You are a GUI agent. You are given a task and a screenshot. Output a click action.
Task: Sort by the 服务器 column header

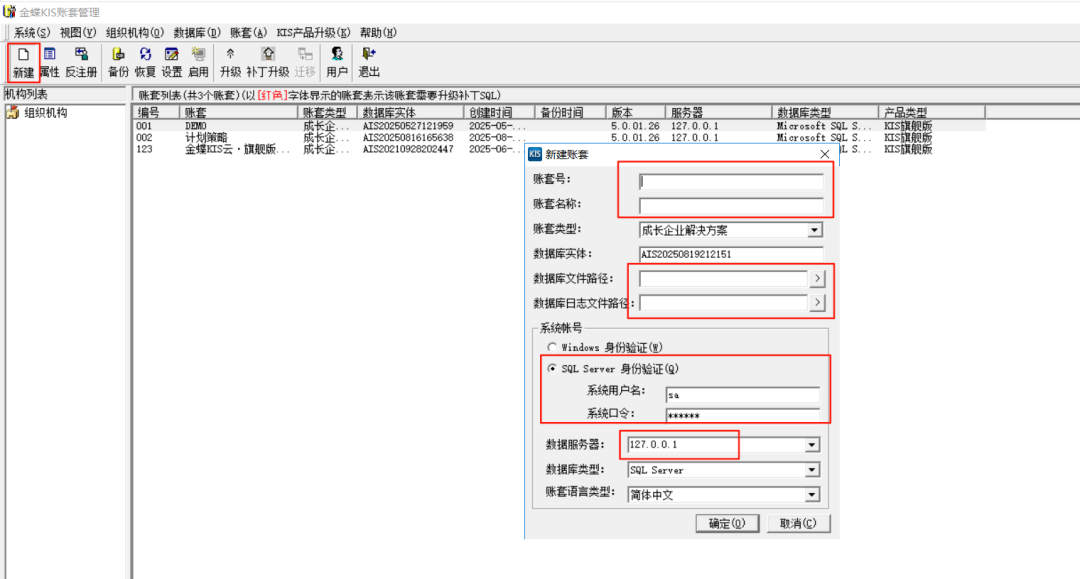719,112
